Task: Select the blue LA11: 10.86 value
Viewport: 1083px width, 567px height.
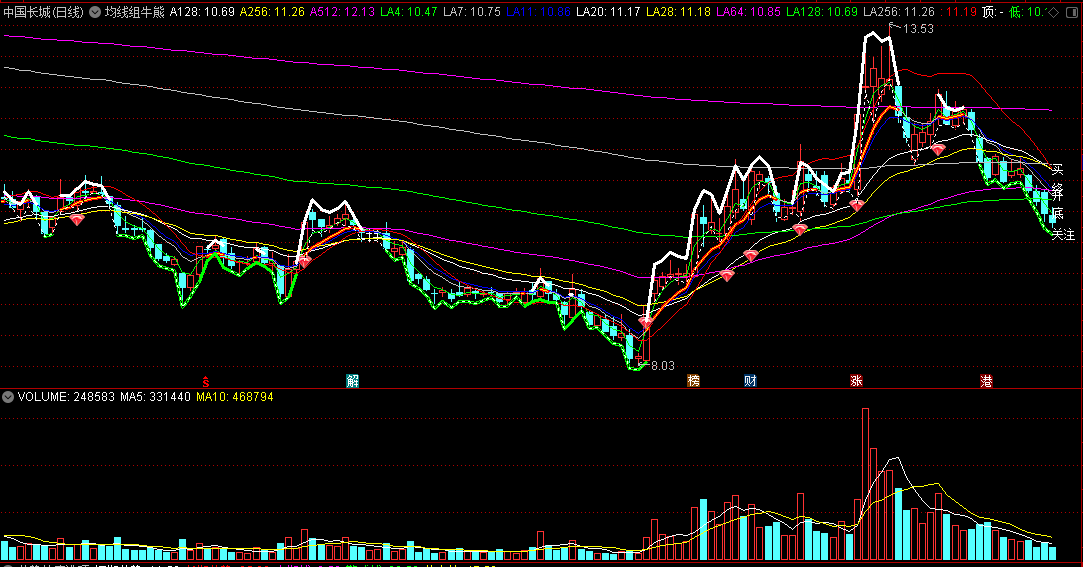Action: tap(539, 12)
